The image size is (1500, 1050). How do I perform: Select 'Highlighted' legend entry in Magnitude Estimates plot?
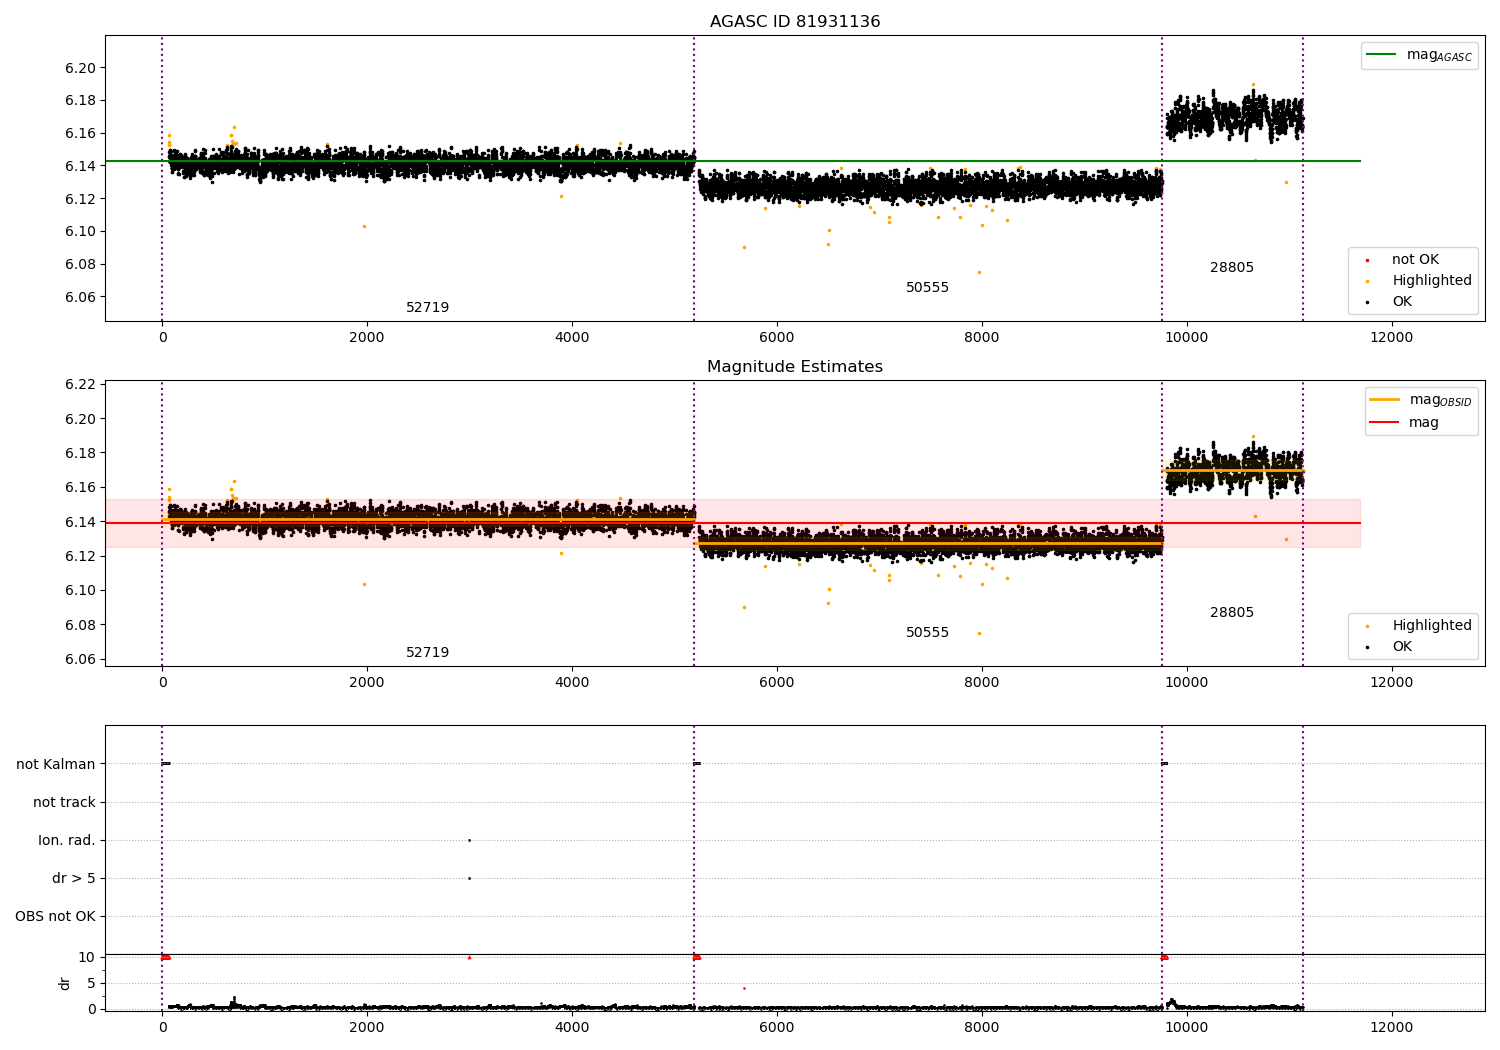[1431, 626]
